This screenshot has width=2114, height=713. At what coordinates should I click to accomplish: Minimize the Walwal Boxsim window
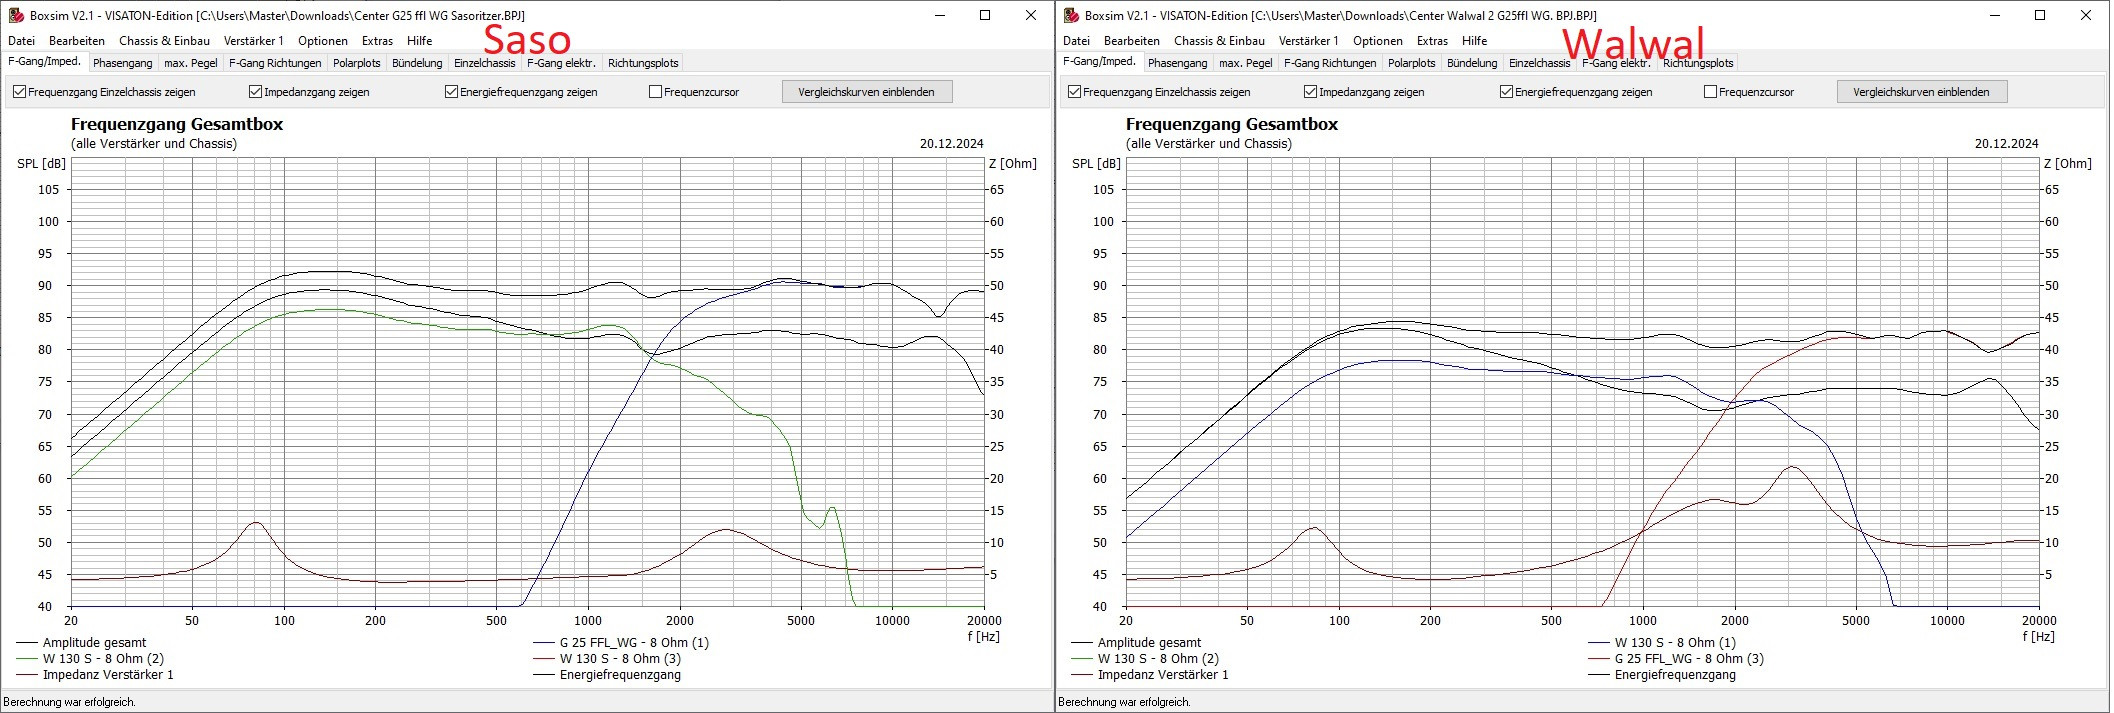(x=1994, y=15)
